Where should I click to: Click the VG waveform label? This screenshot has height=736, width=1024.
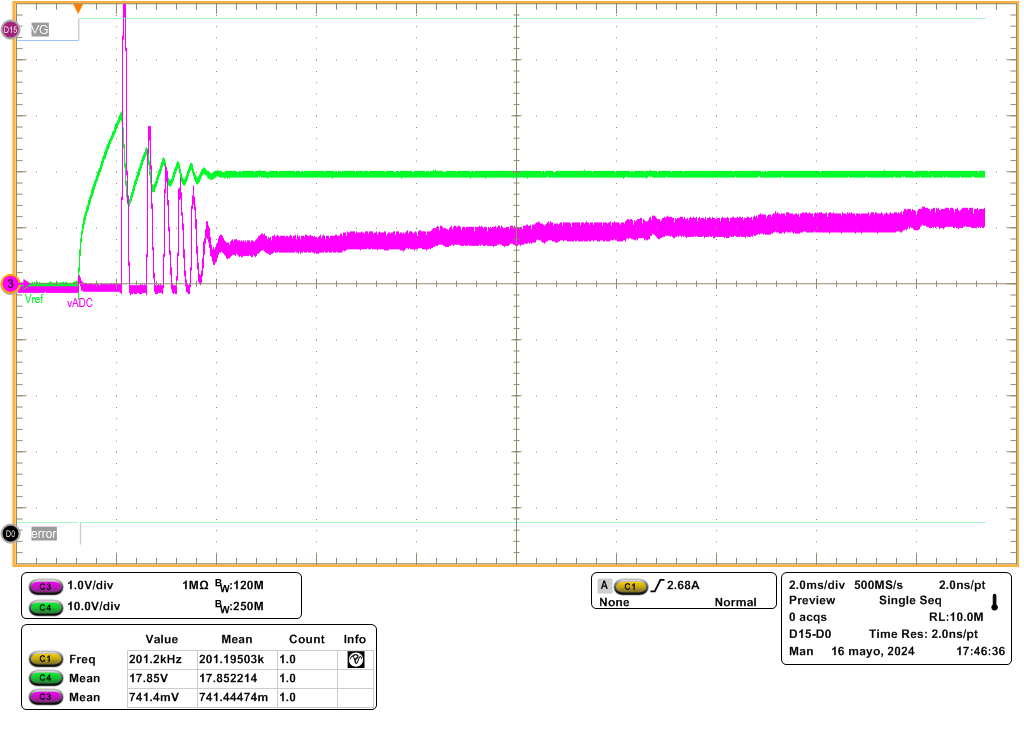pos(41,31)
